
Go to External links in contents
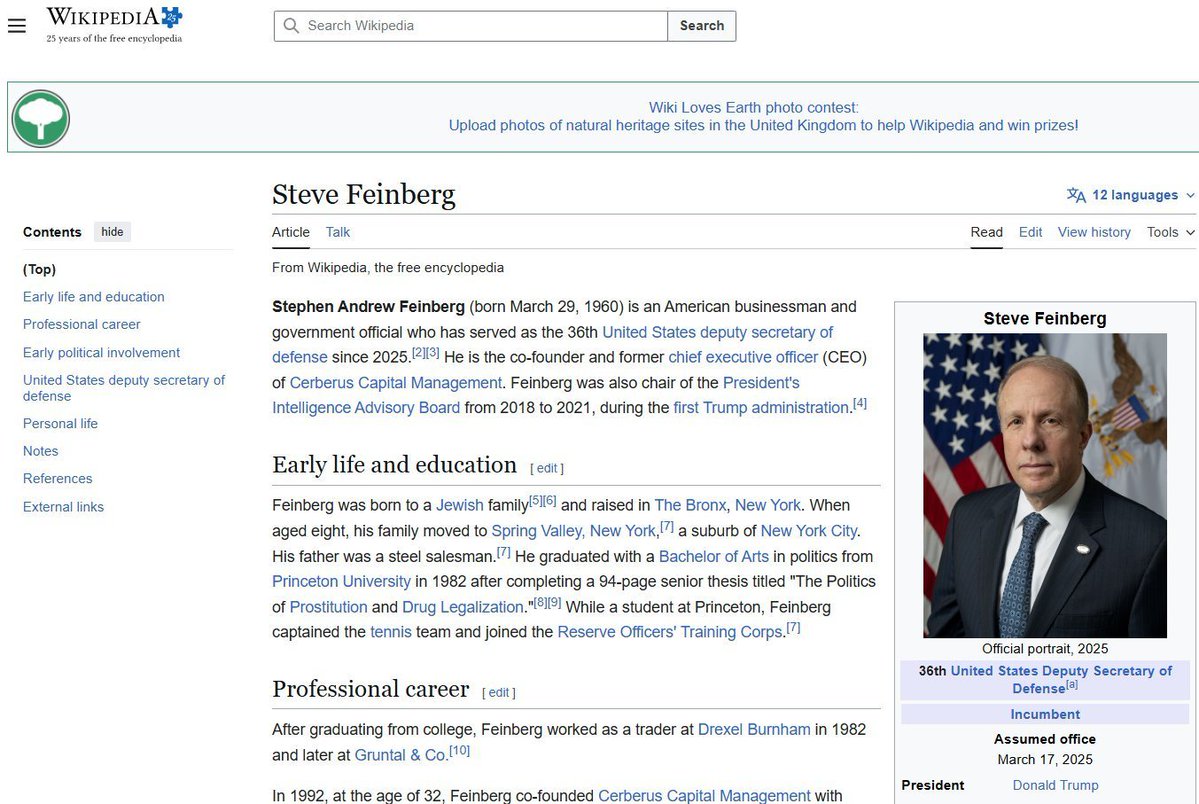[63, 507]
